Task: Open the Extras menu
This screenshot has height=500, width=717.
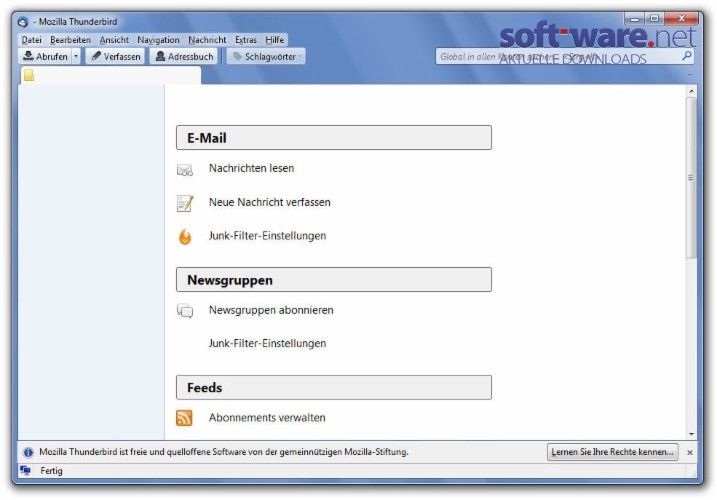Action: (246, 40)
